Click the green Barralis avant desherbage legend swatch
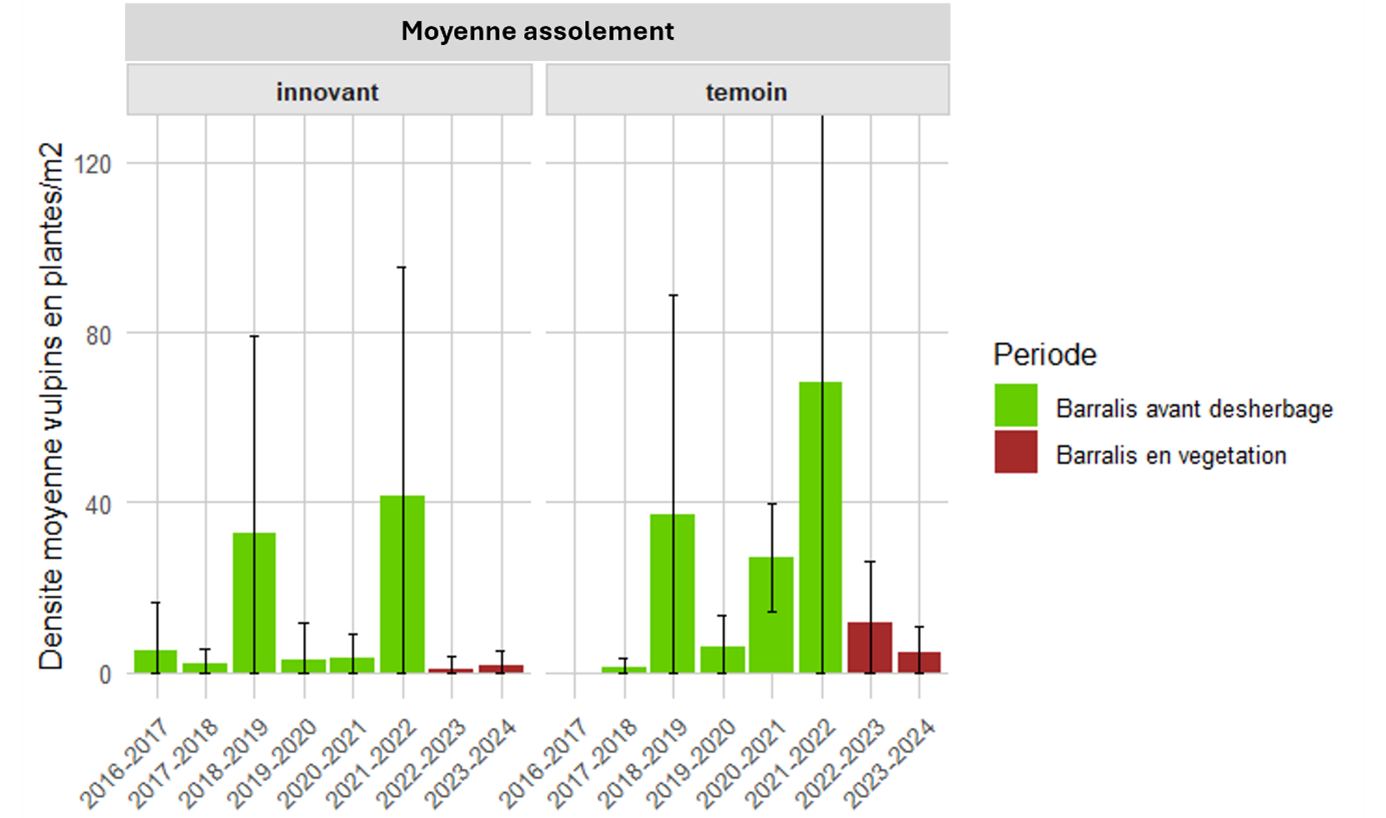 pyautogui.click(x=1015, y=406)
